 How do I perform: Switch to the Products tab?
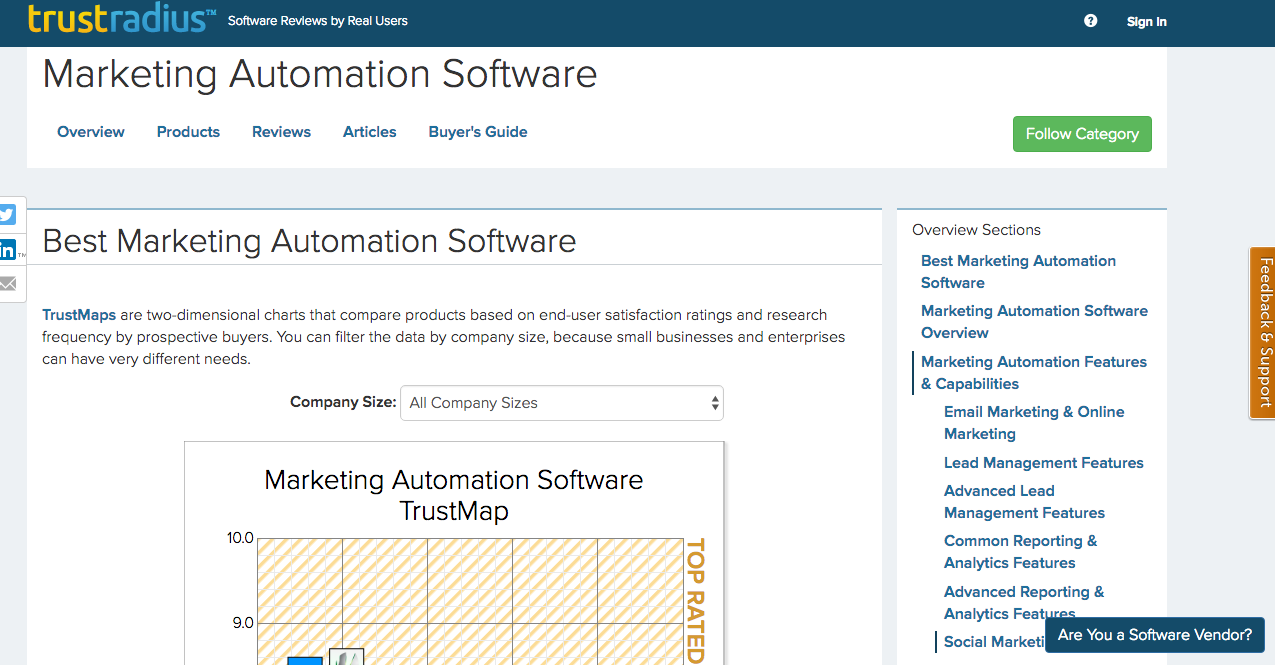(188, 132)
